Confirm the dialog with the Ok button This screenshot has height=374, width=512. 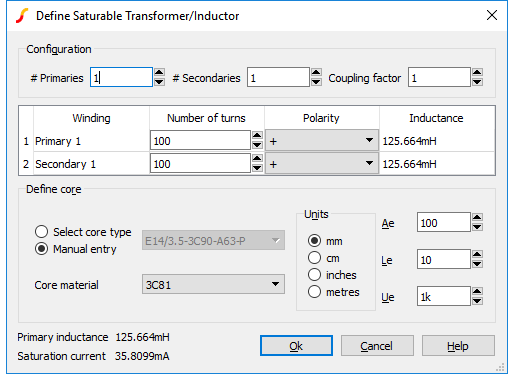(x=296, y=346)
